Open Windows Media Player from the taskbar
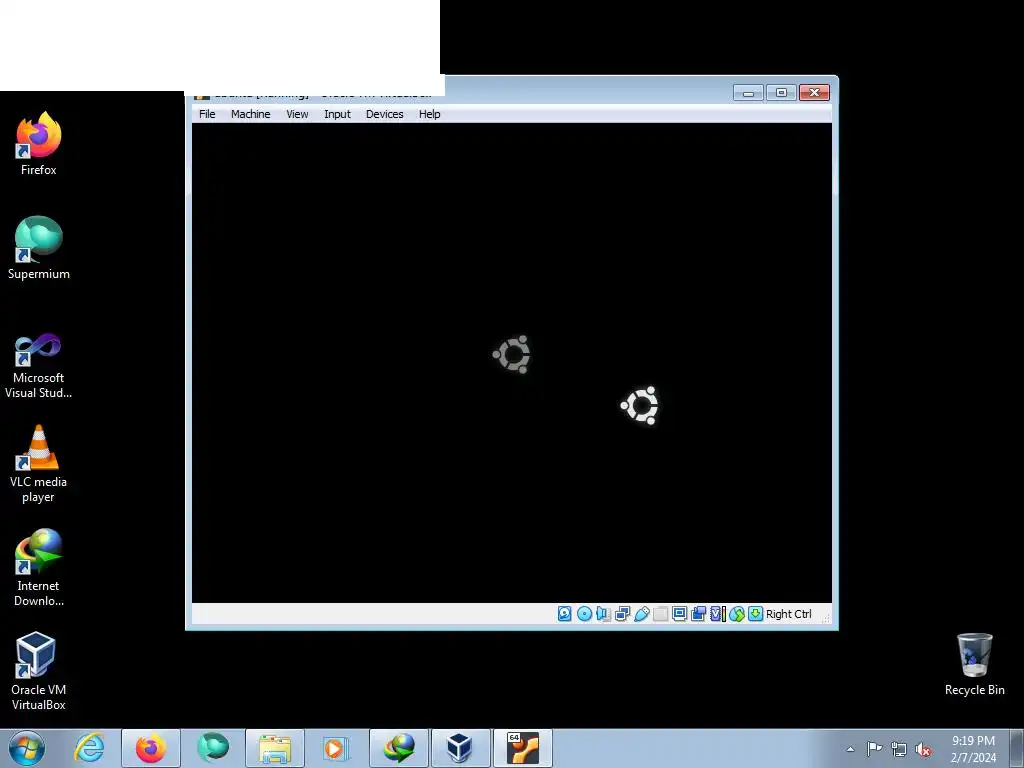 (336, 748)
